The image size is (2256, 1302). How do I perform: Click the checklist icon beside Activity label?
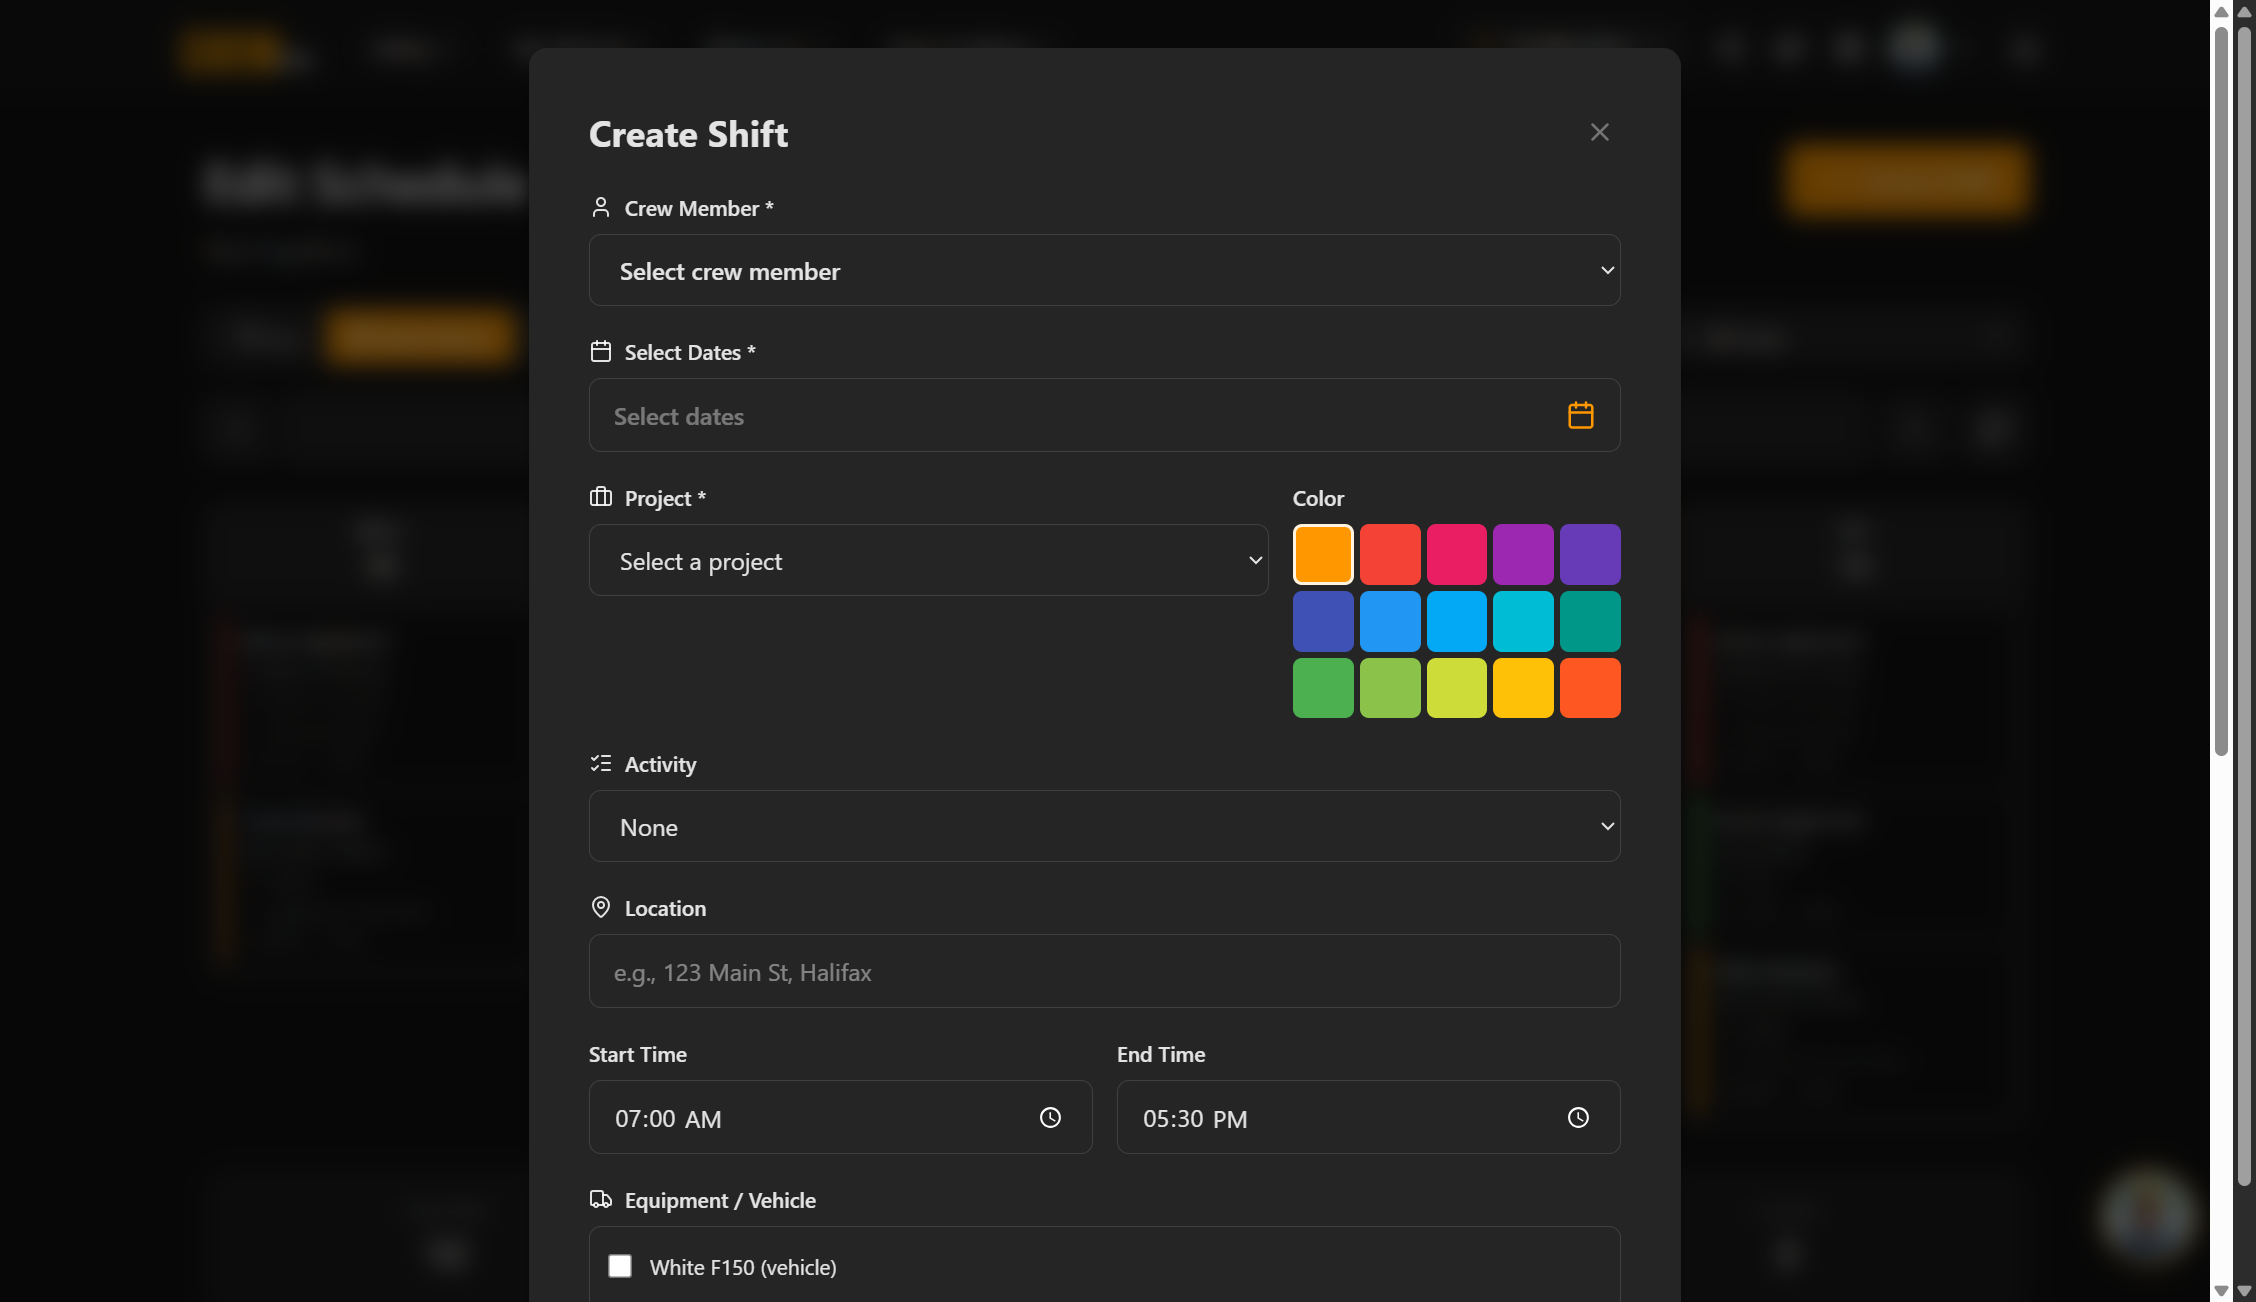click(600, 763)
